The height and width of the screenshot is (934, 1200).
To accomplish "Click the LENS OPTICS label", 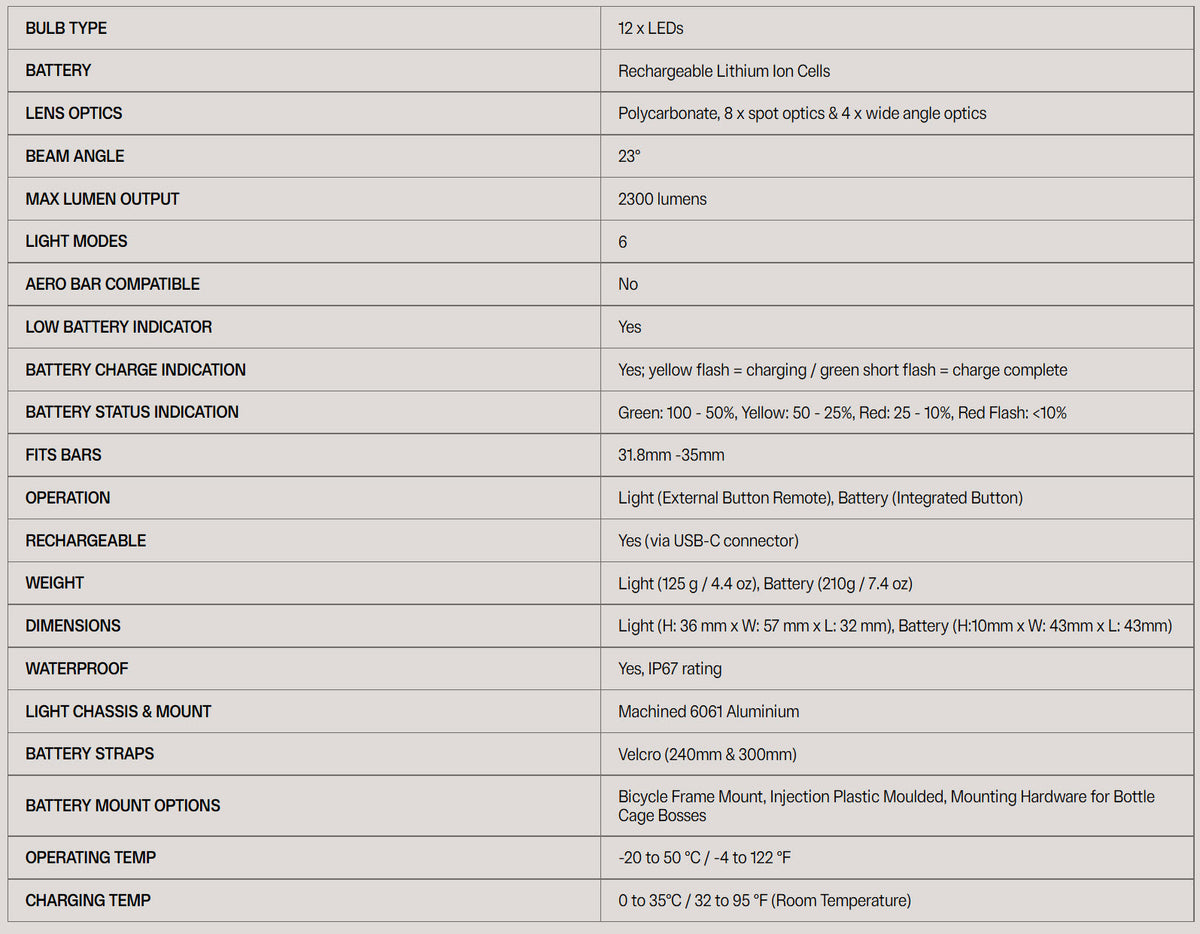I will pos(74,113).
